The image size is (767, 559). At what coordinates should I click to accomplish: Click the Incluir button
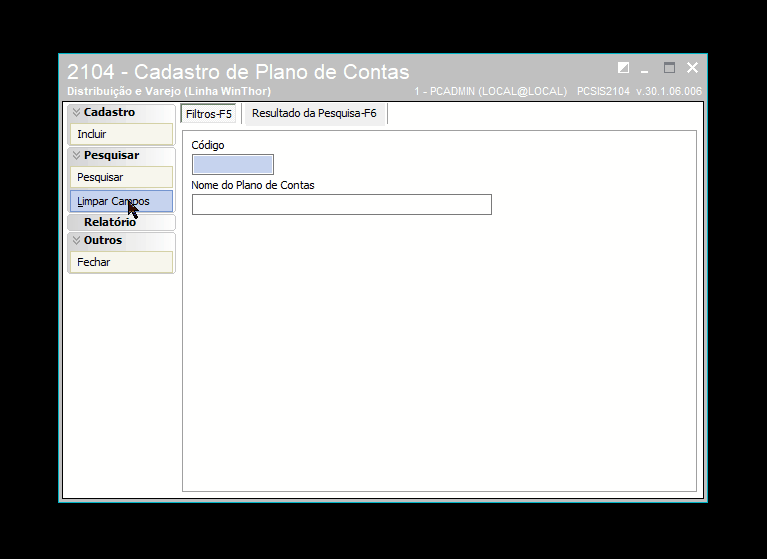click(x=121, y=134)
